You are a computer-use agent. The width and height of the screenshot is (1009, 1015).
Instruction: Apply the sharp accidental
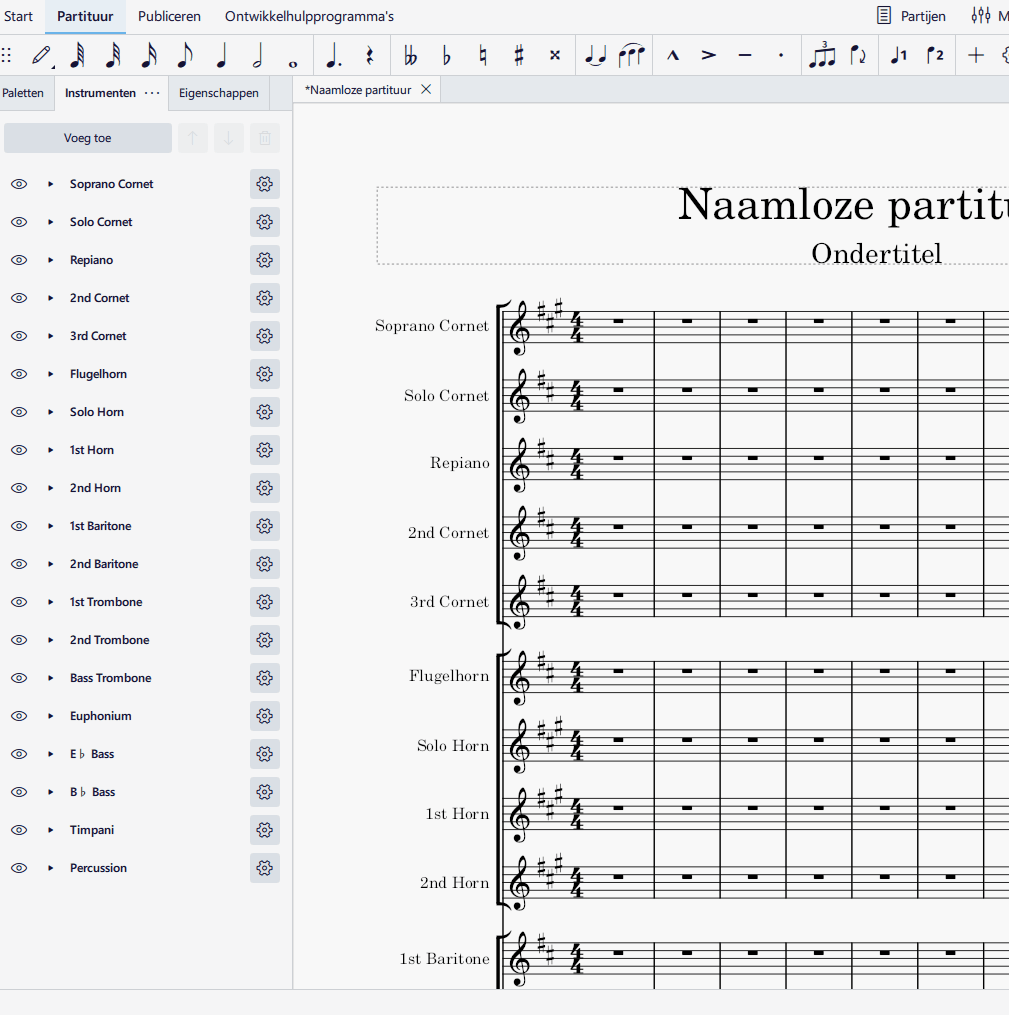pos(518,56)
